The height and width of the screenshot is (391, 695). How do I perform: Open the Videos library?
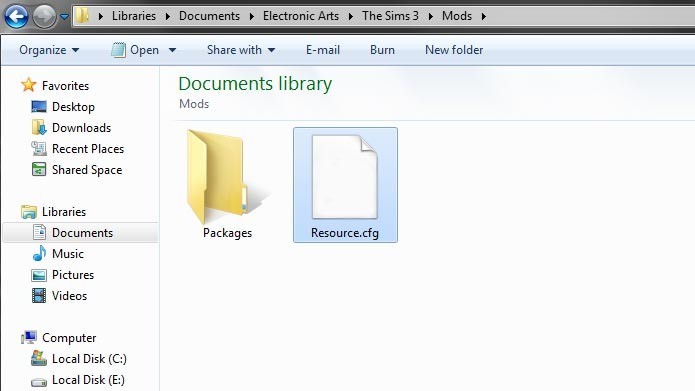click(x=69, y=296)
